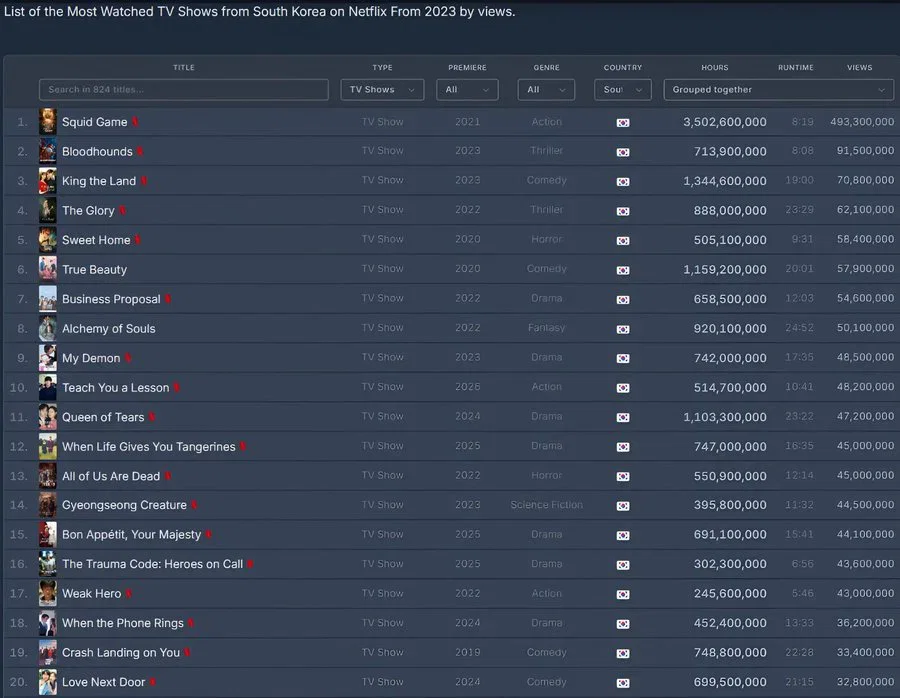Click the 1,344,600,000 hours value
Screen dimensions: 900x698
coord(724,181)
